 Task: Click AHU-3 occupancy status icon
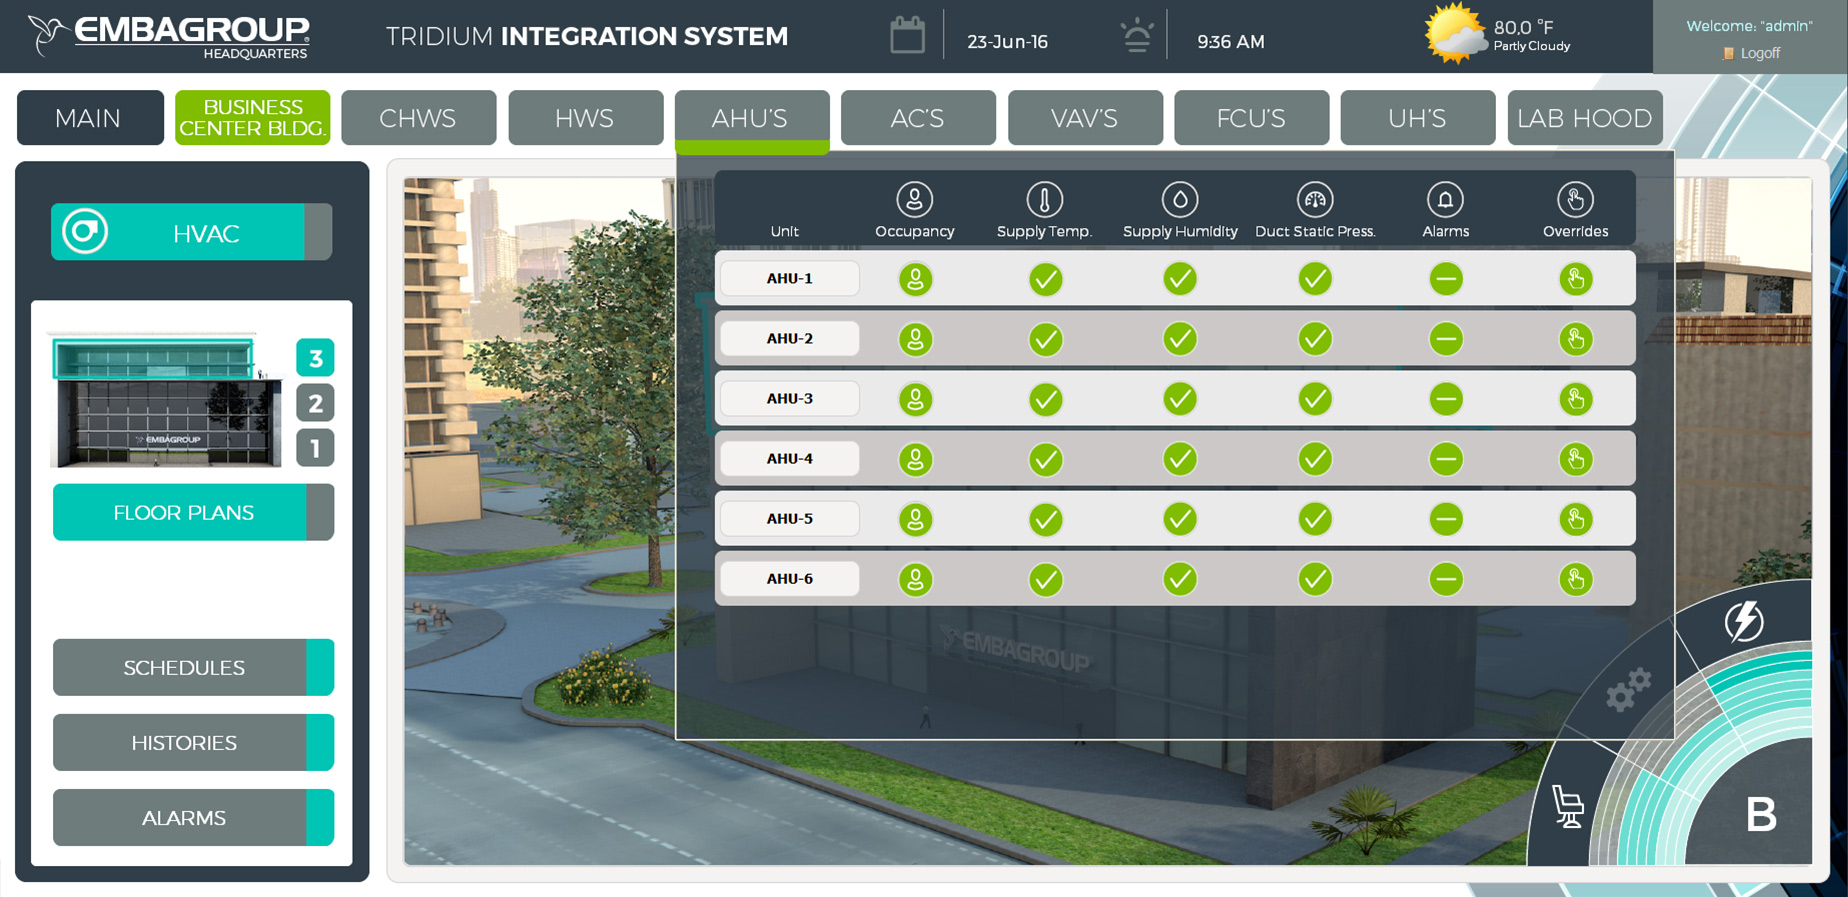[x=915, y=399]
